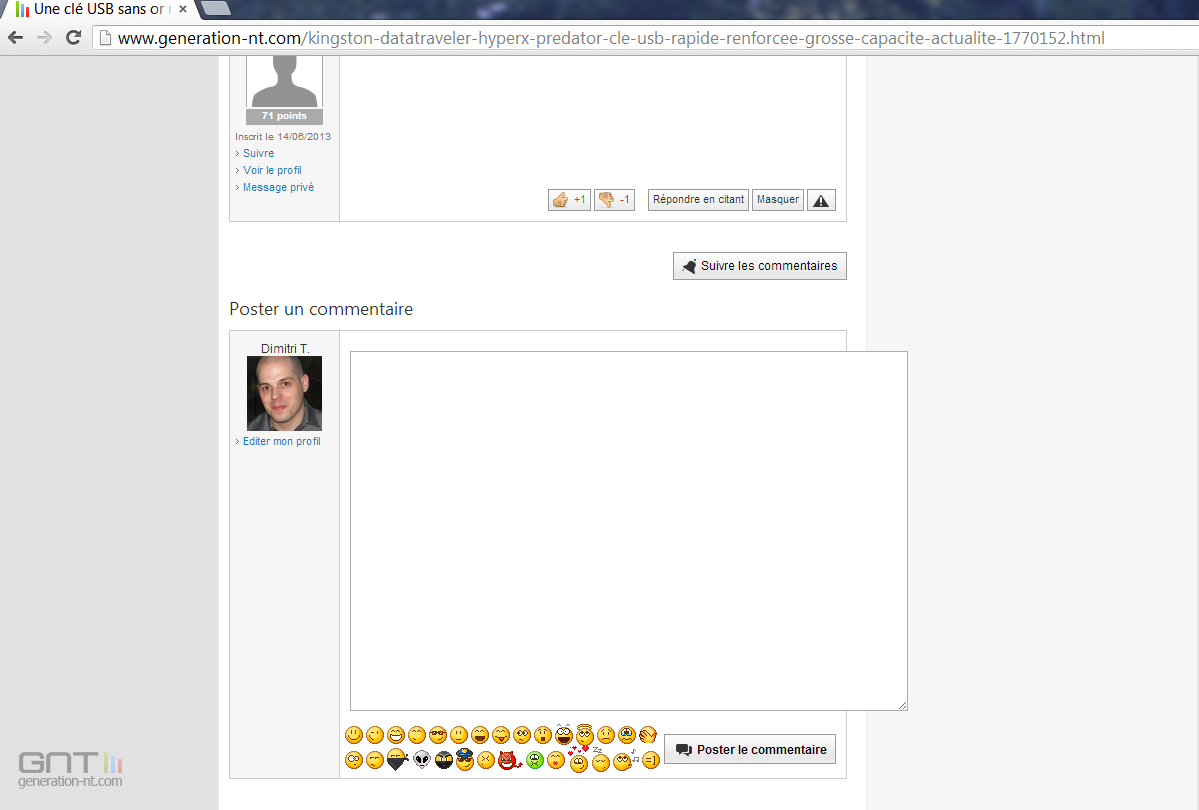Viewport: 1199px width, 810px height.
Task: Insert the wide-eyed excited raised-eyebrows emoticon
Action: point(564,734)
